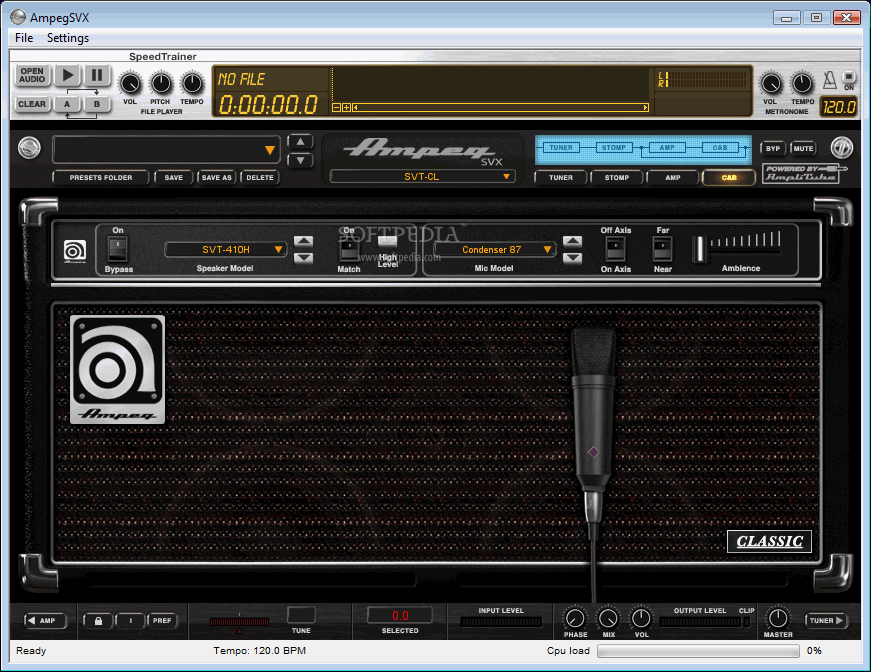Click the PHASE knob
871x672 pixels.
coord(575,618)
